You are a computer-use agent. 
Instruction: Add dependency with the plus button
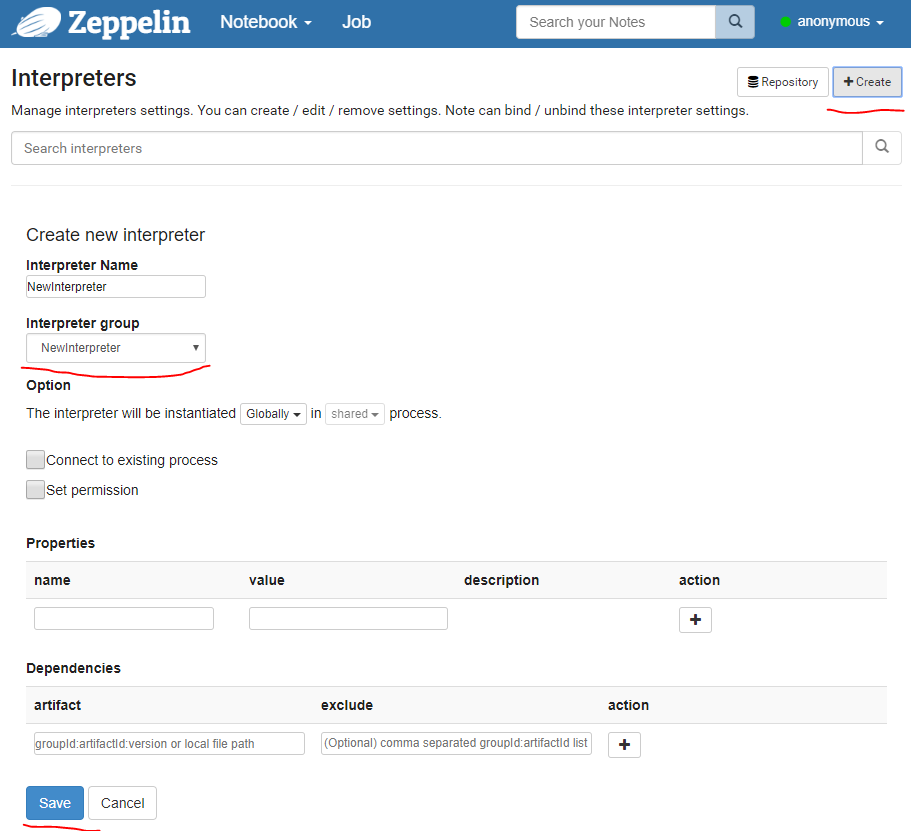click(x=624, y=745)
